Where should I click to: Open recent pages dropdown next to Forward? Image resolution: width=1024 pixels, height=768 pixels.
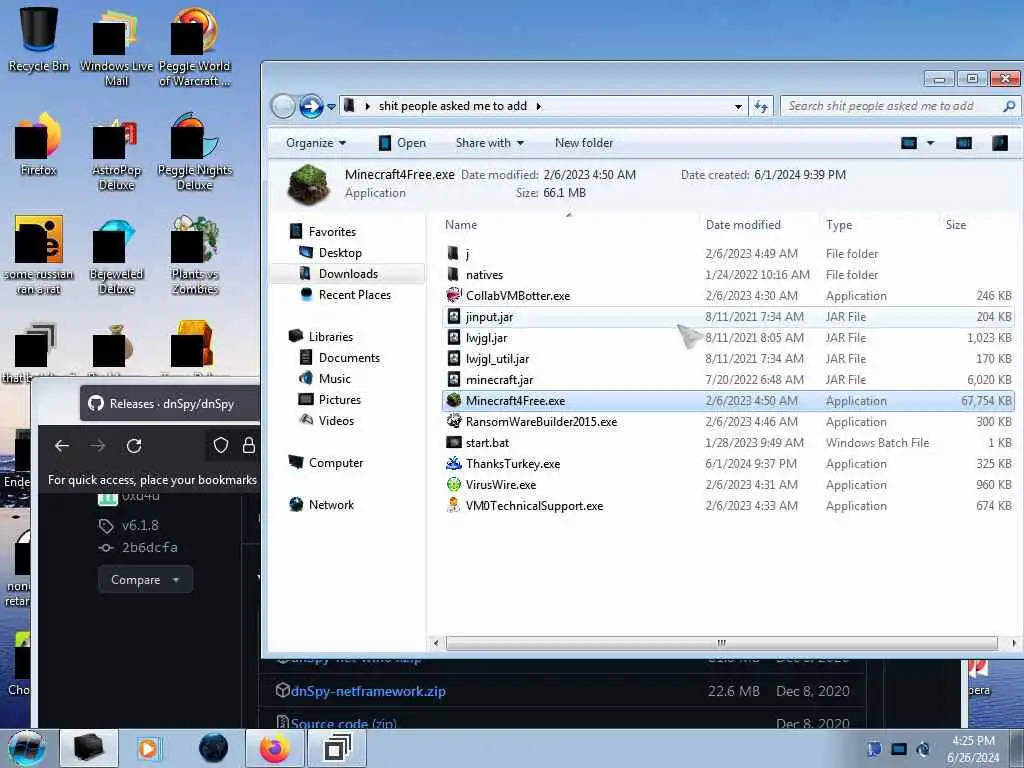[x=331, y=106]
